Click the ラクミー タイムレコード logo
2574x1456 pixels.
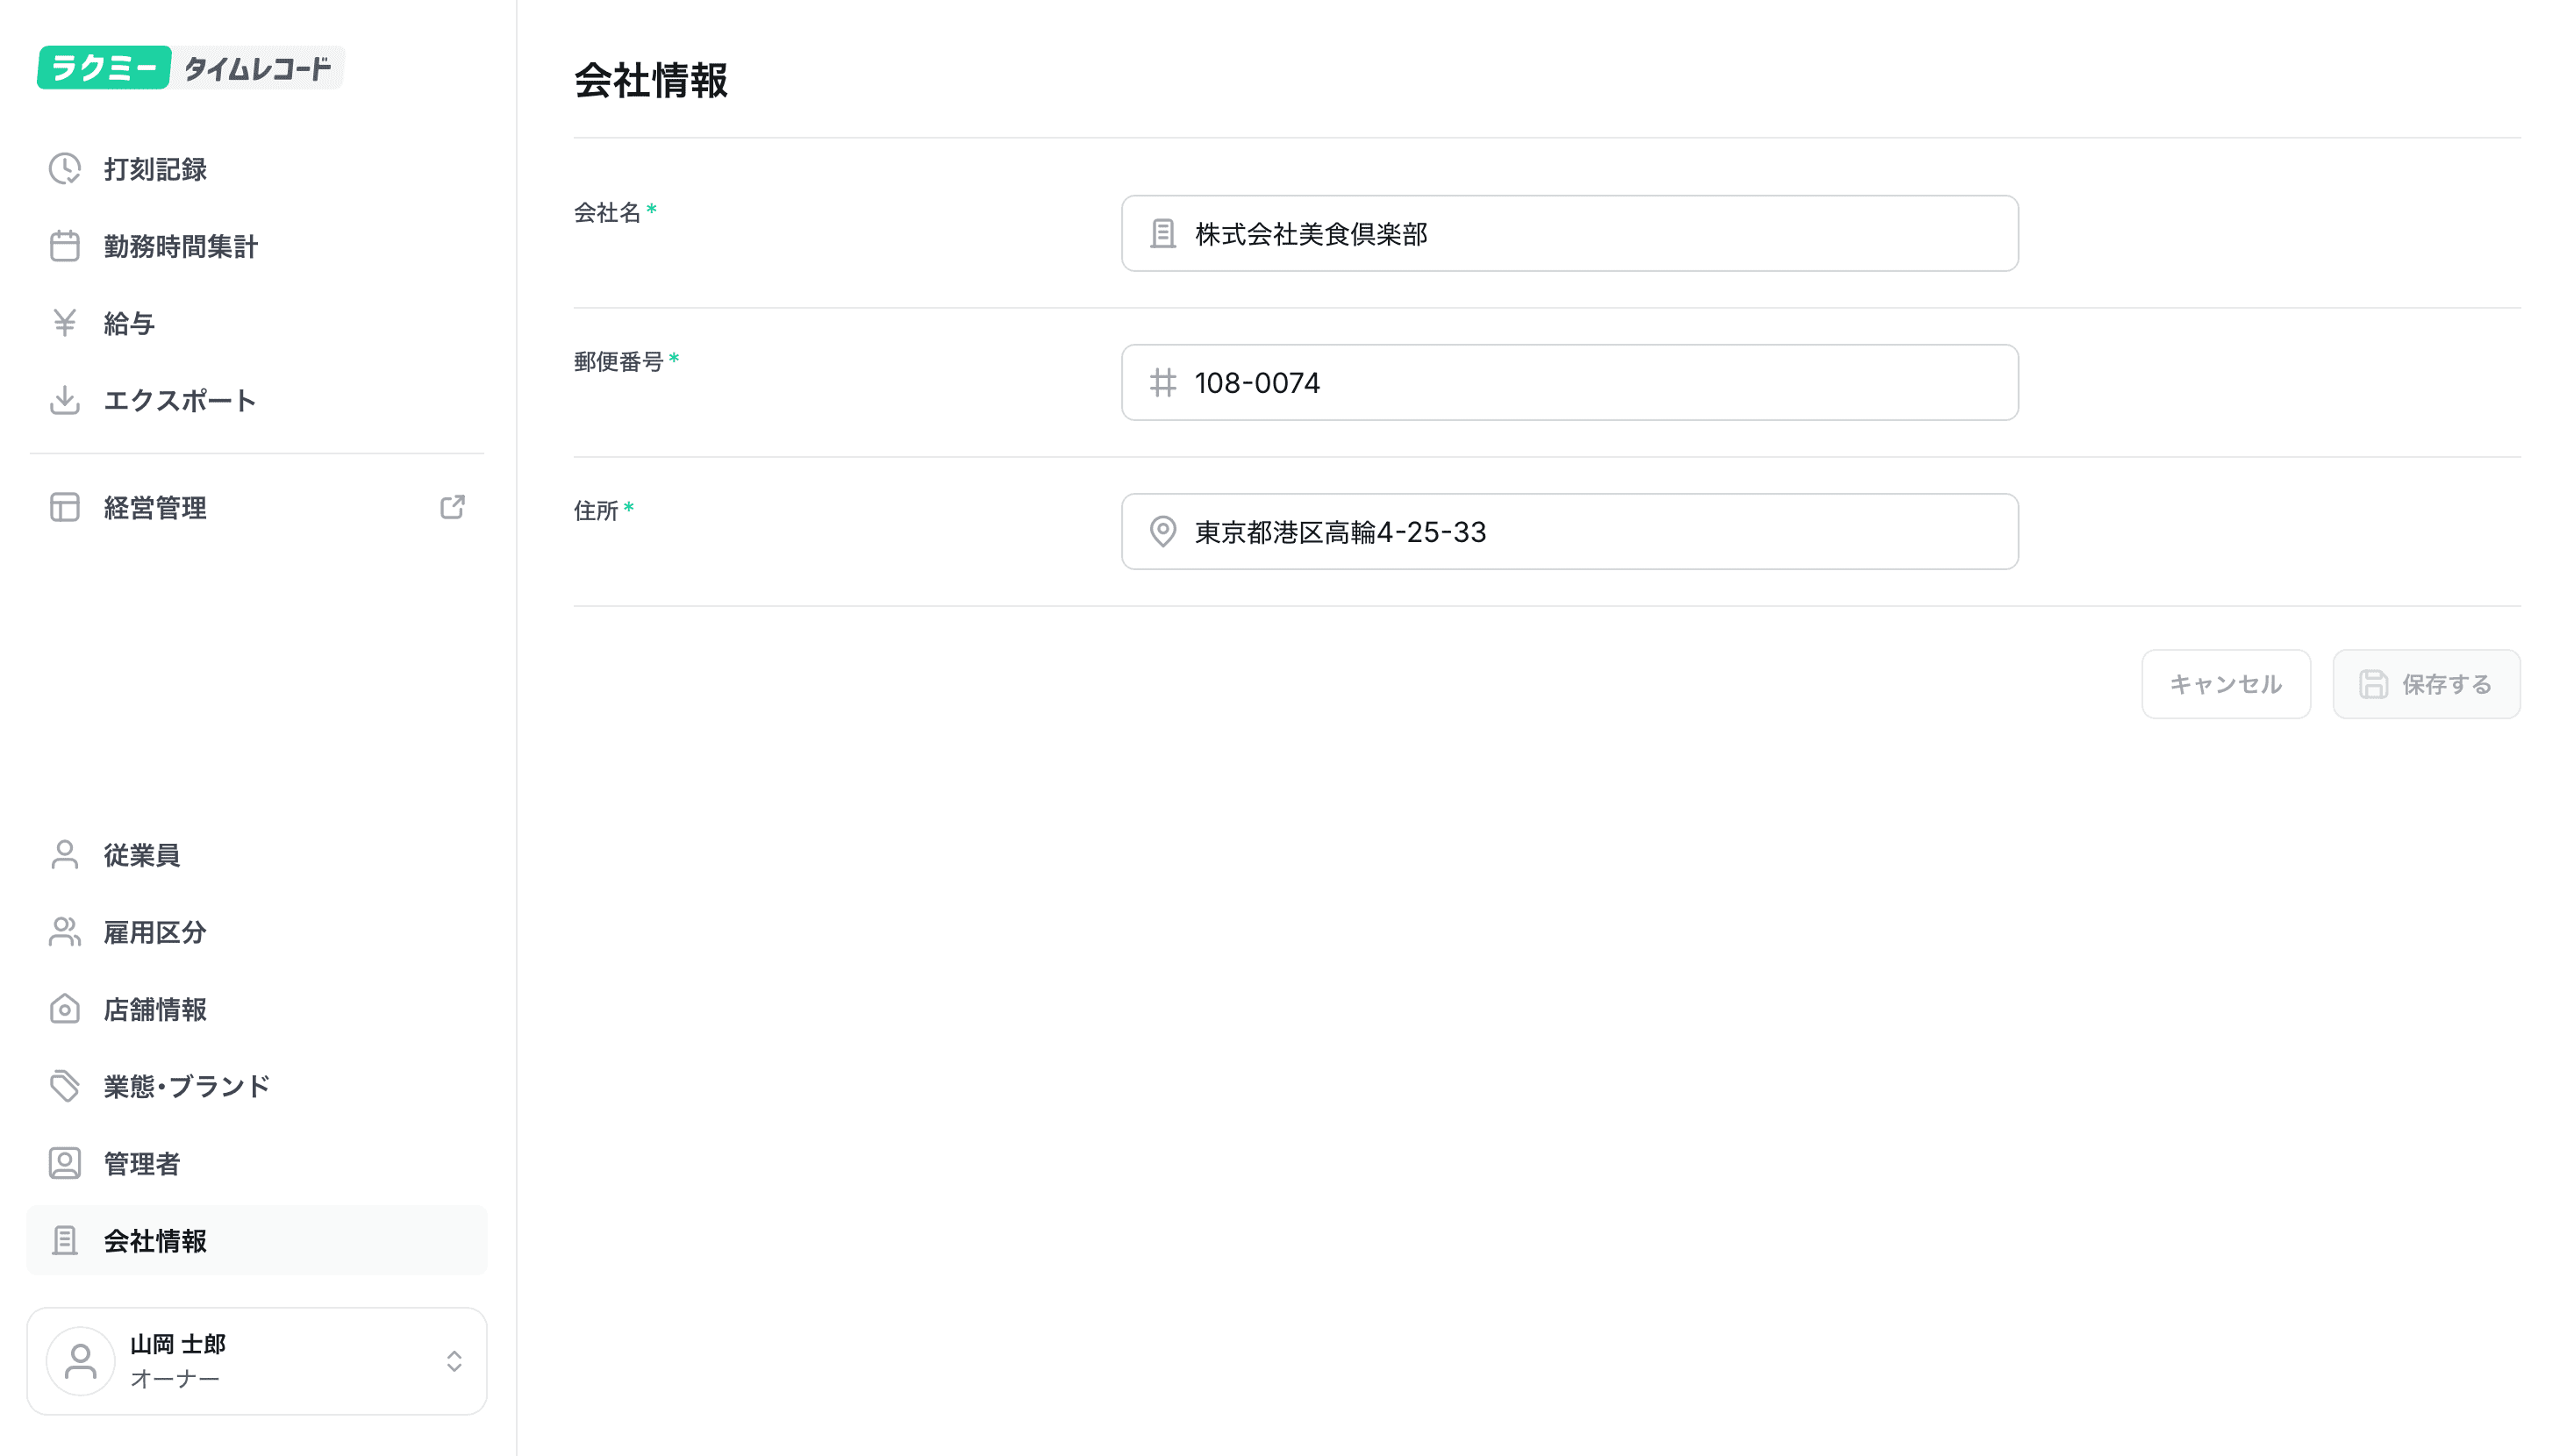click(x=190, y=68)
